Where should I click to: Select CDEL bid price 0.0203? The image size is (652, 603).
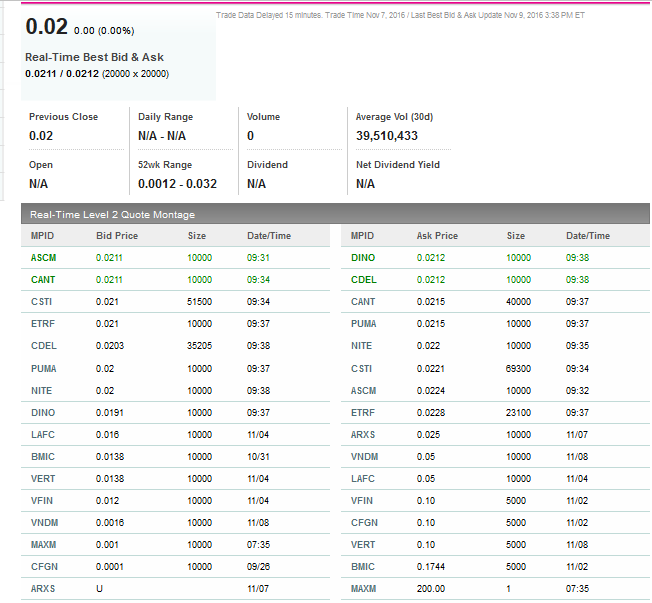(x=110, y=346)
